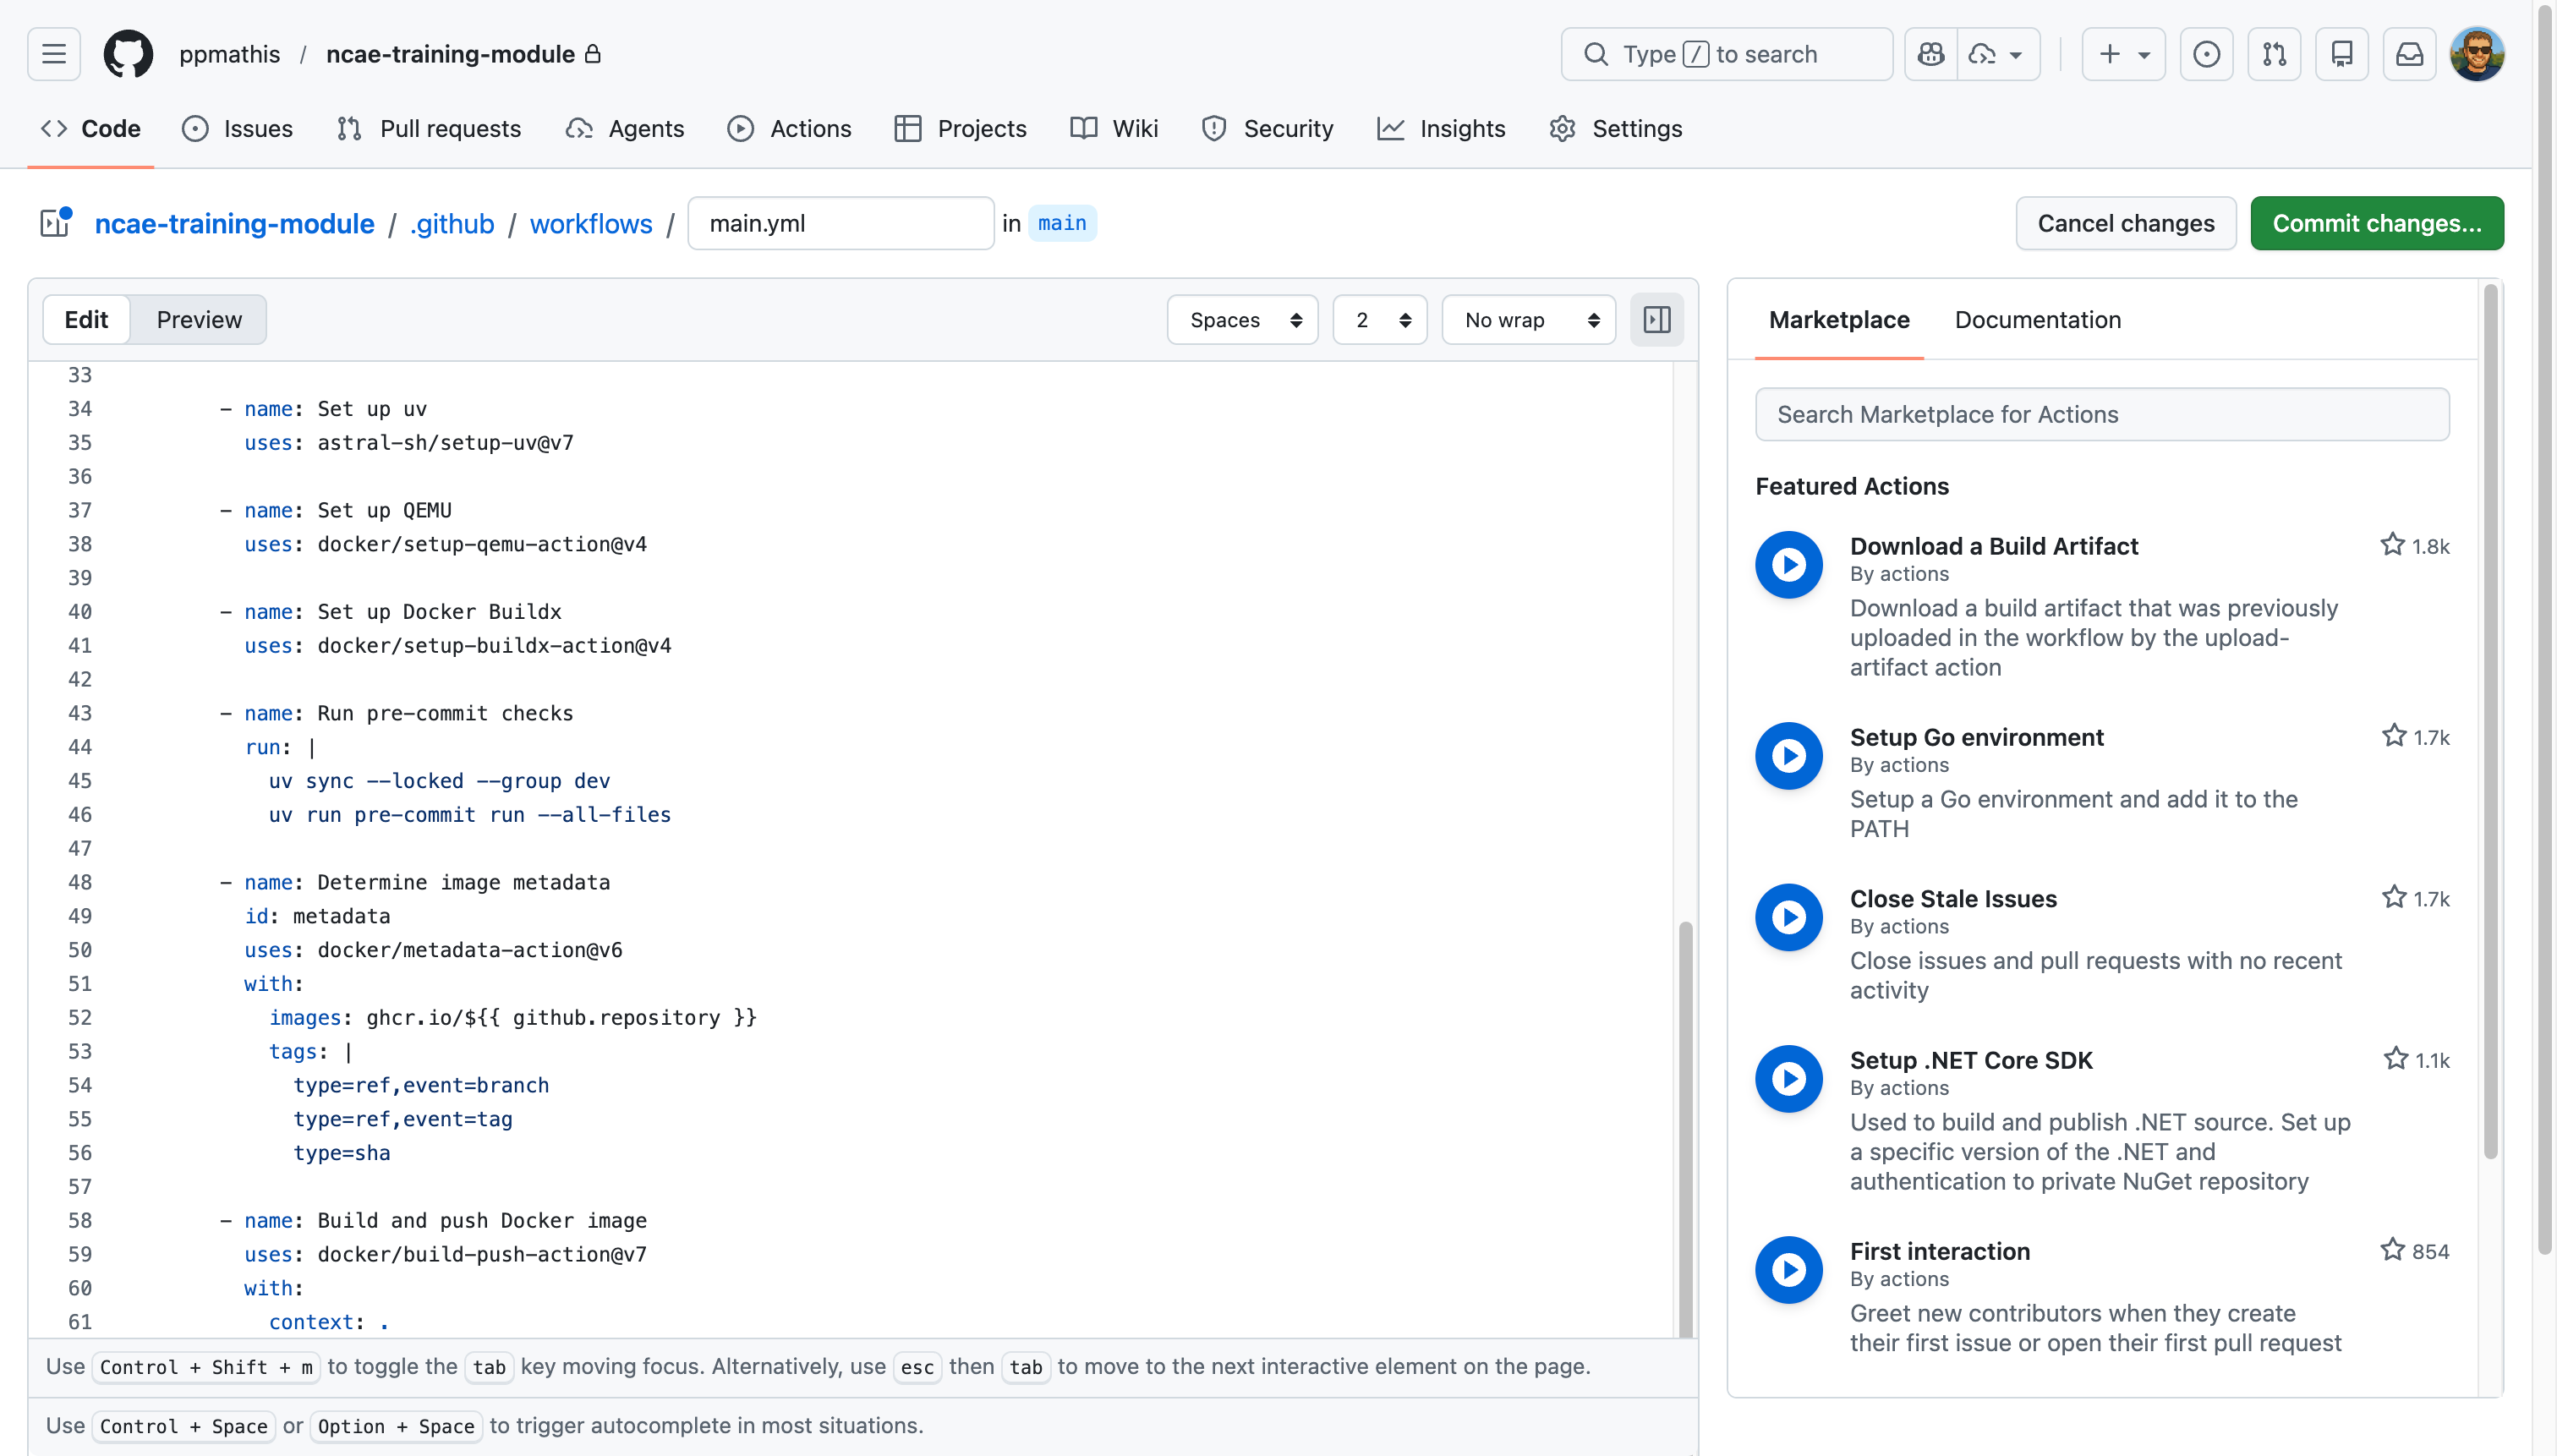The image size is (2557, 1456).
Task: Toggle the right help sidebar panel icon
Action: [x=1657, y=320]
